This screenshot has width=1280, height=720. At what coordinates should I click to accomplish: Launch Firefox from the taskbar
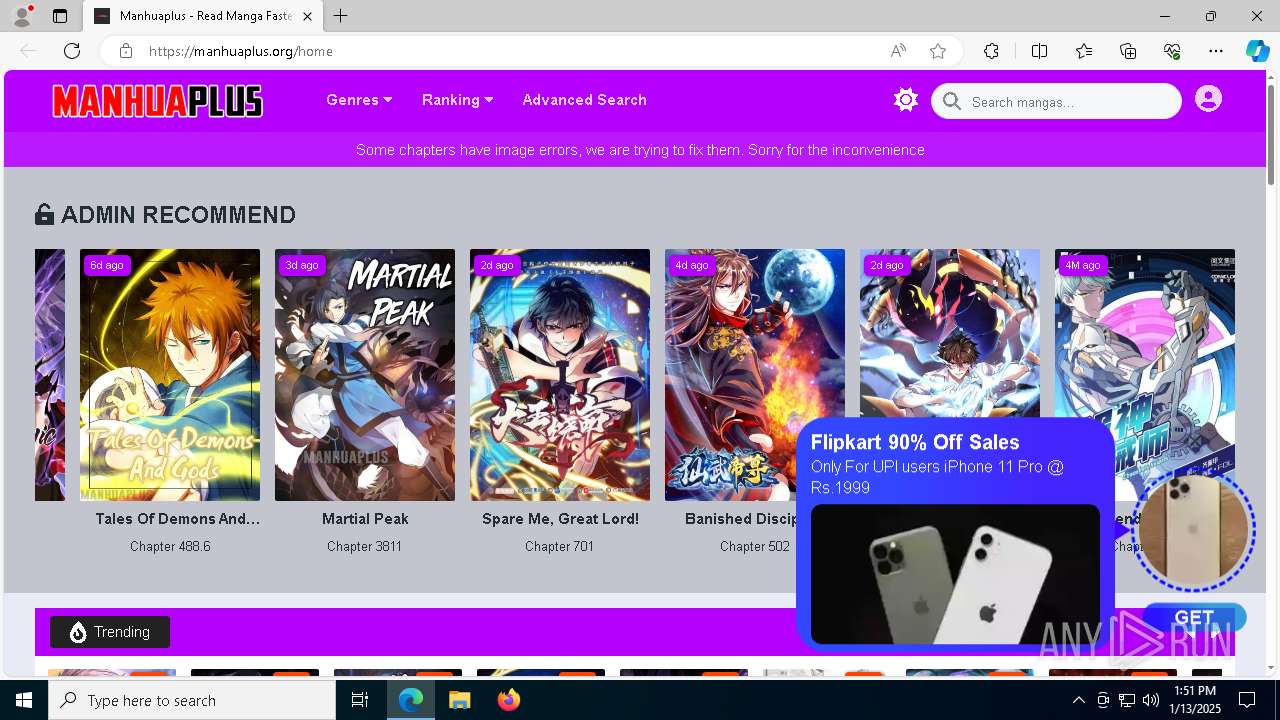(x=508, y=700)
